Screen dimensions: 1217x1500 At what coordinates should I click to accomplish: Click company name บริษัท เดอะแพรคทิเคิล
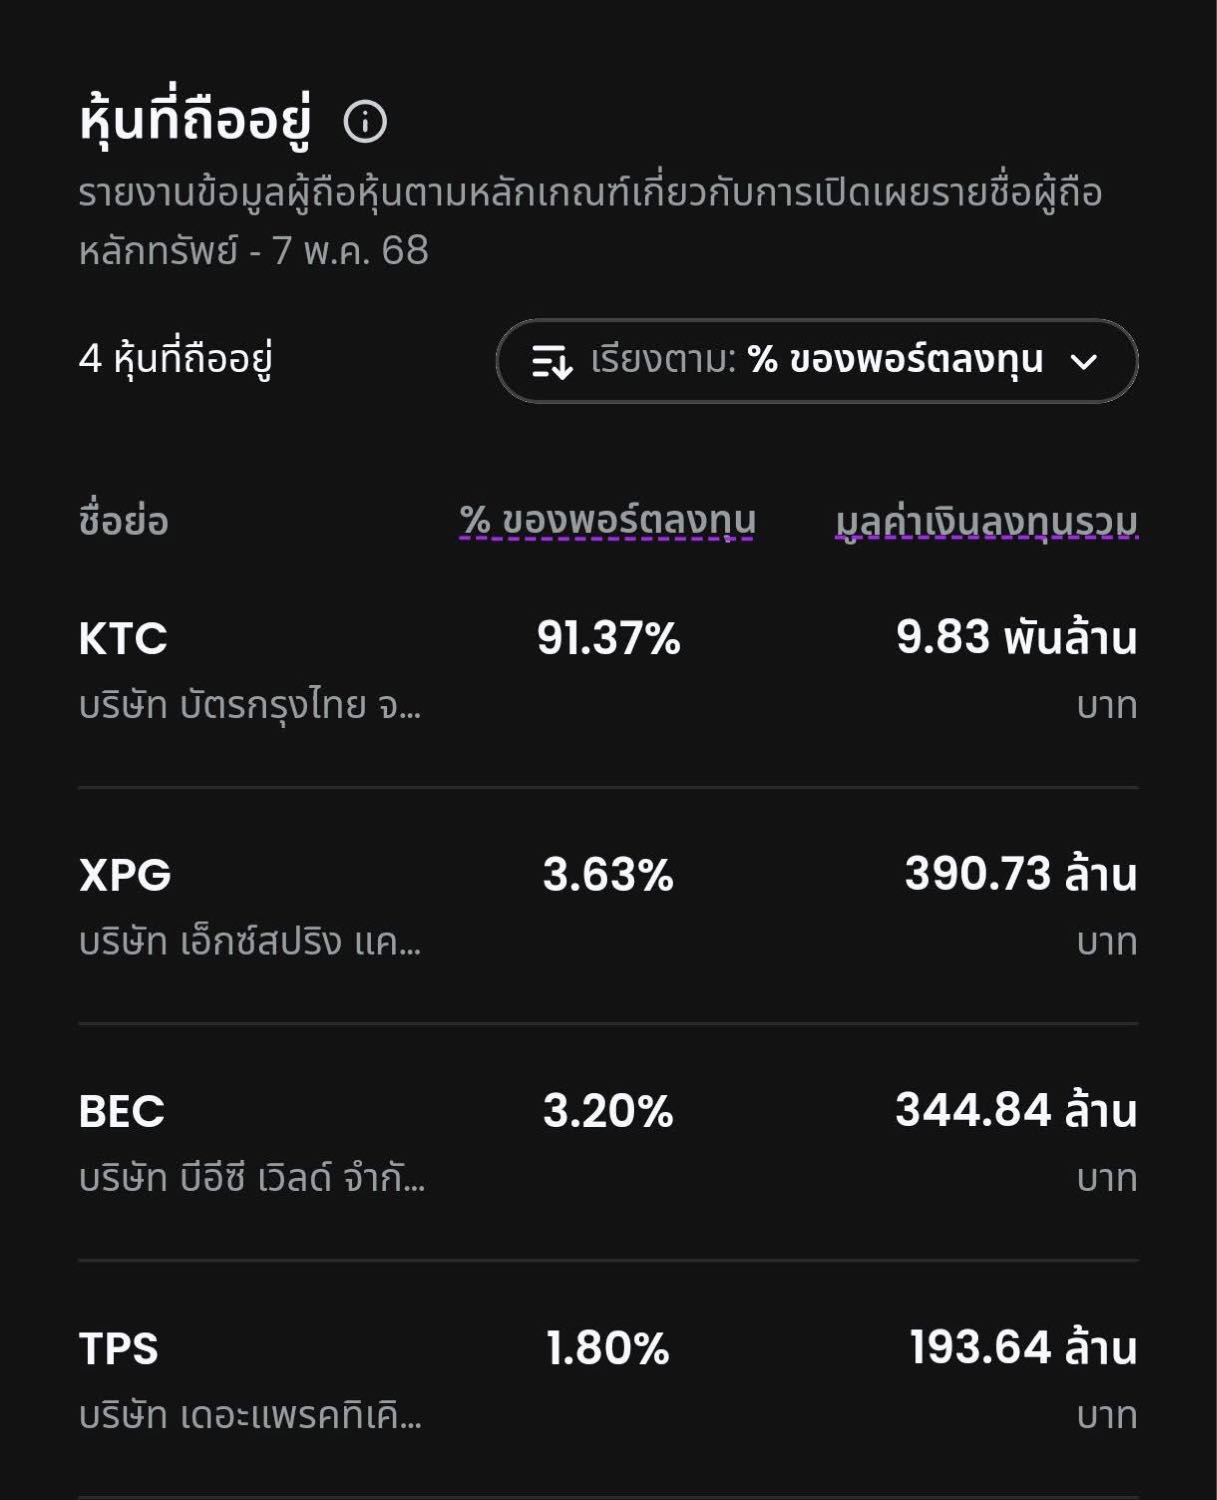tap(250, 1416)
